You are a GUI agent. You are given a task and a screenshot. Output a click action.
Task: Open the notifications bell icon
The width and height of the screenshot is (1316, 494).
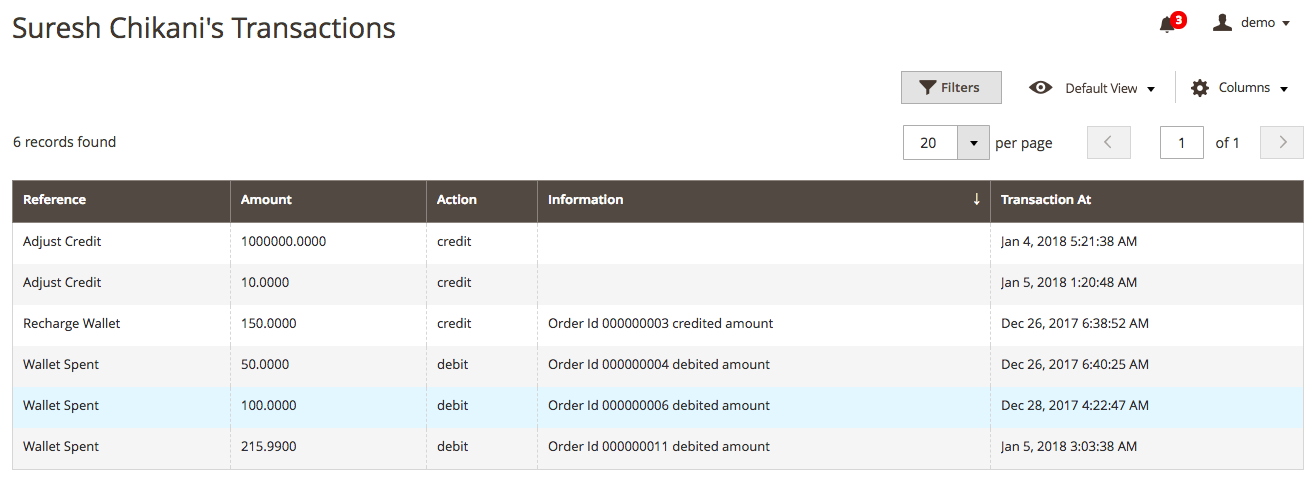pyautogui.click(x=1167, y=24)
